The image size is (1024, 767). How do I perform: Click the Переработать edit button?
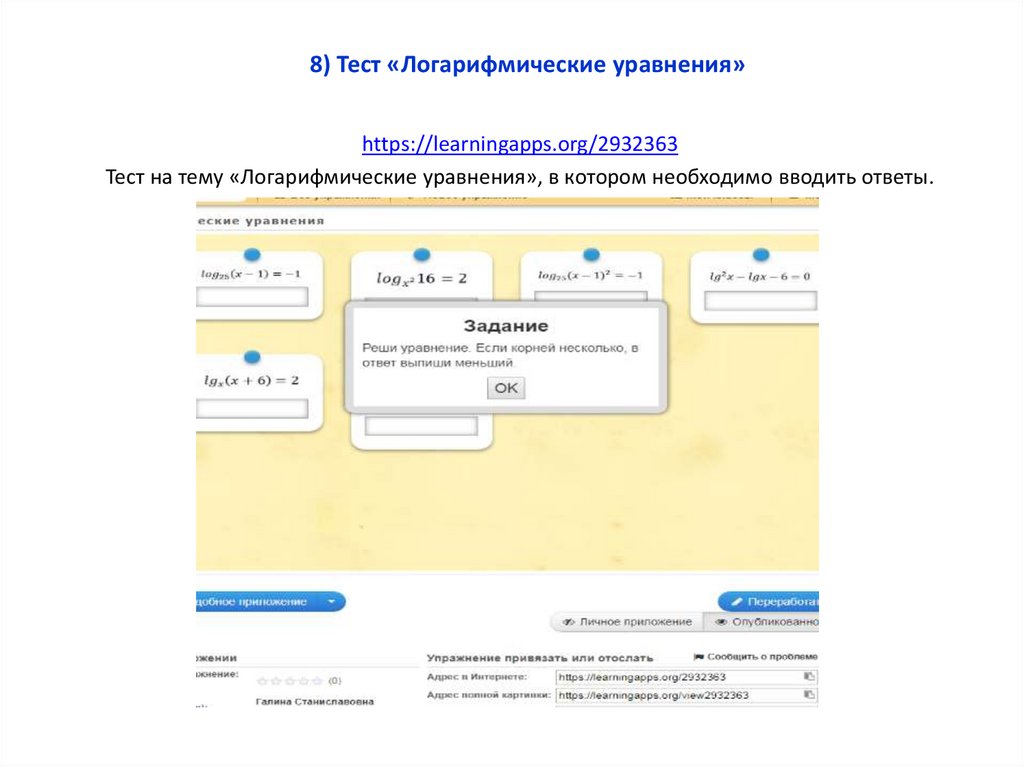tap(769, 602)
